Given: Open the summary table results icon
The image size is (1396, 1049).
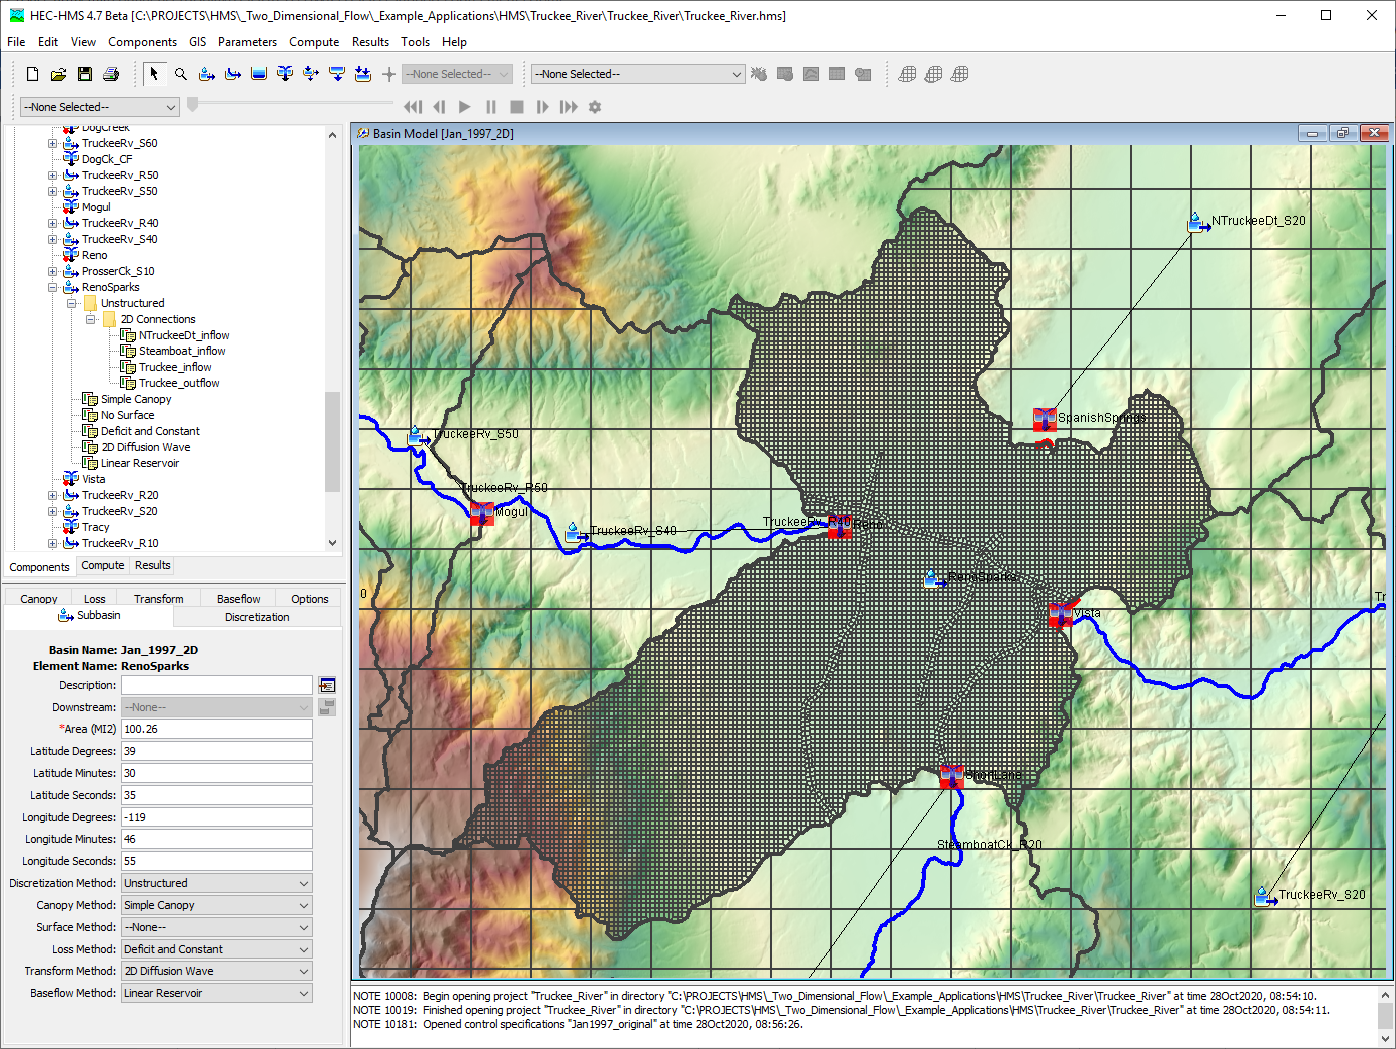Looking at the screenshot, I should point(837,74).
